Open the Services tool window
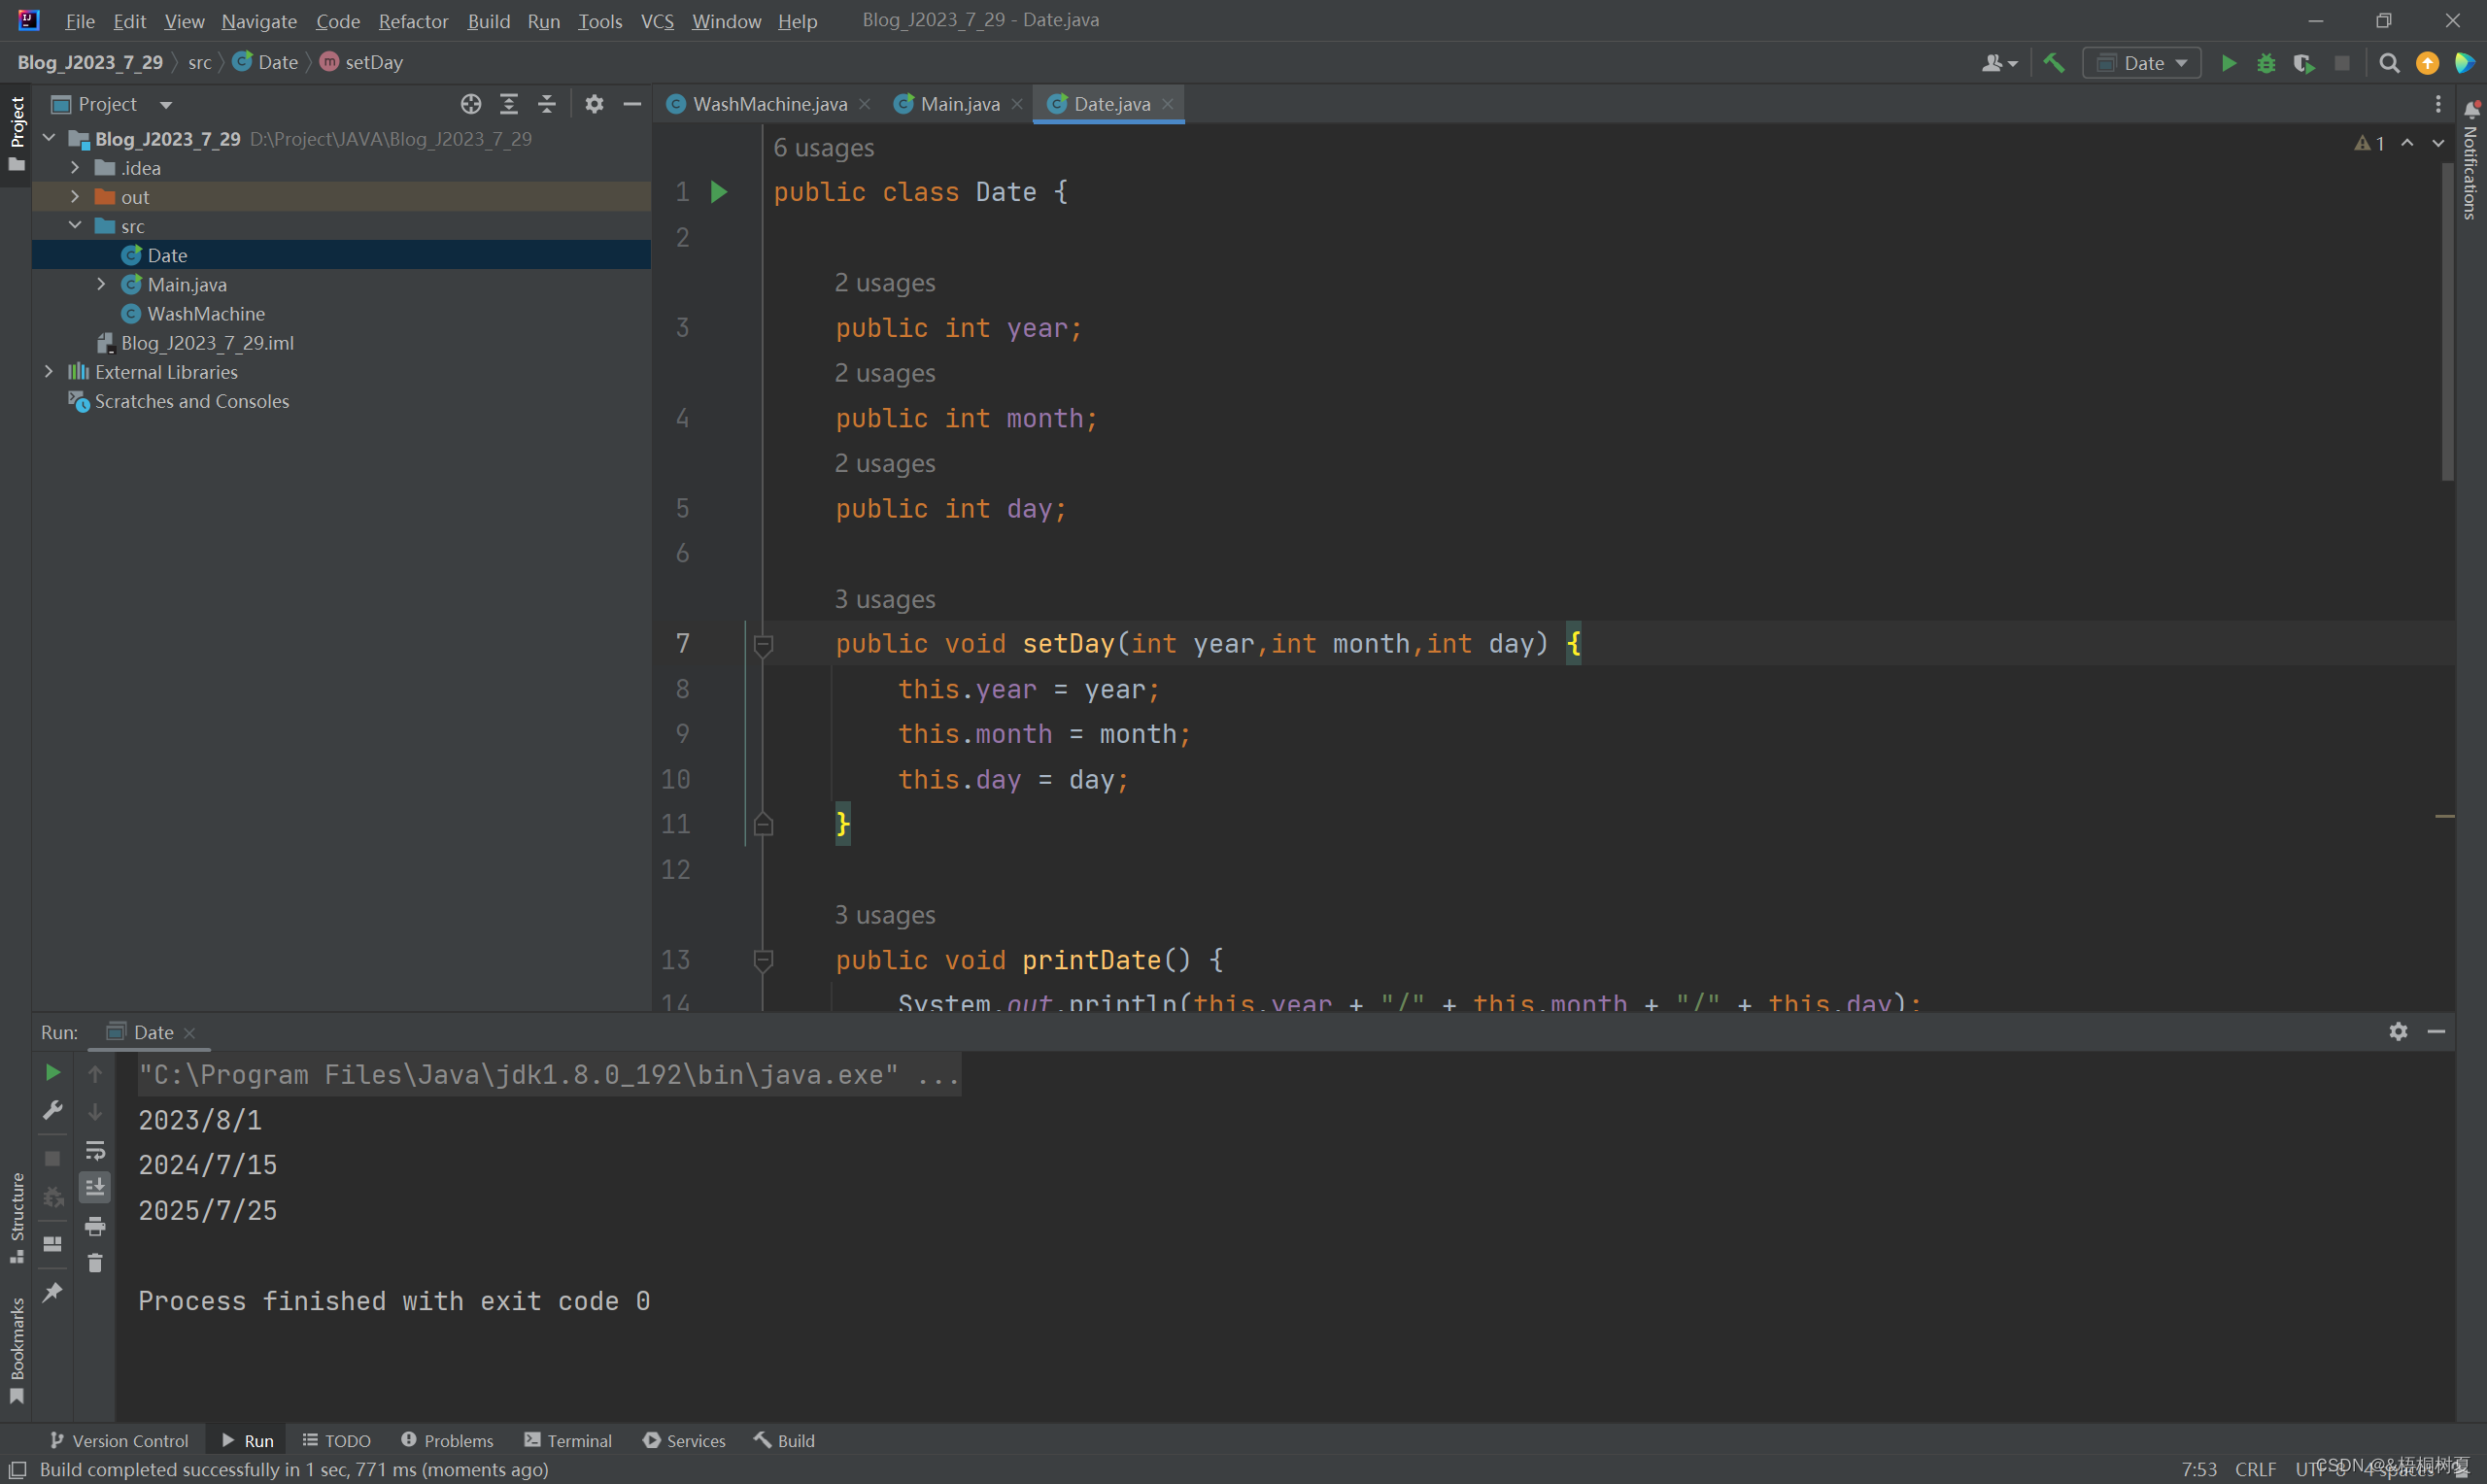The image size is (2487, 1484). click(684, 1440)
